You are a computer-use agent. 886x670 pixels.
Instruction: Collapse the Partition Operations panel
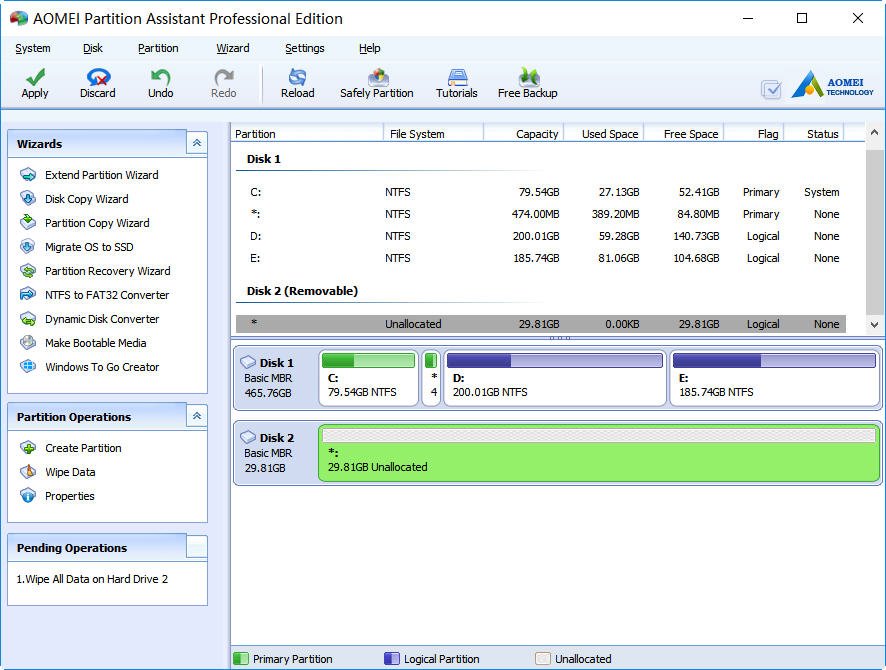pos(197,417)
